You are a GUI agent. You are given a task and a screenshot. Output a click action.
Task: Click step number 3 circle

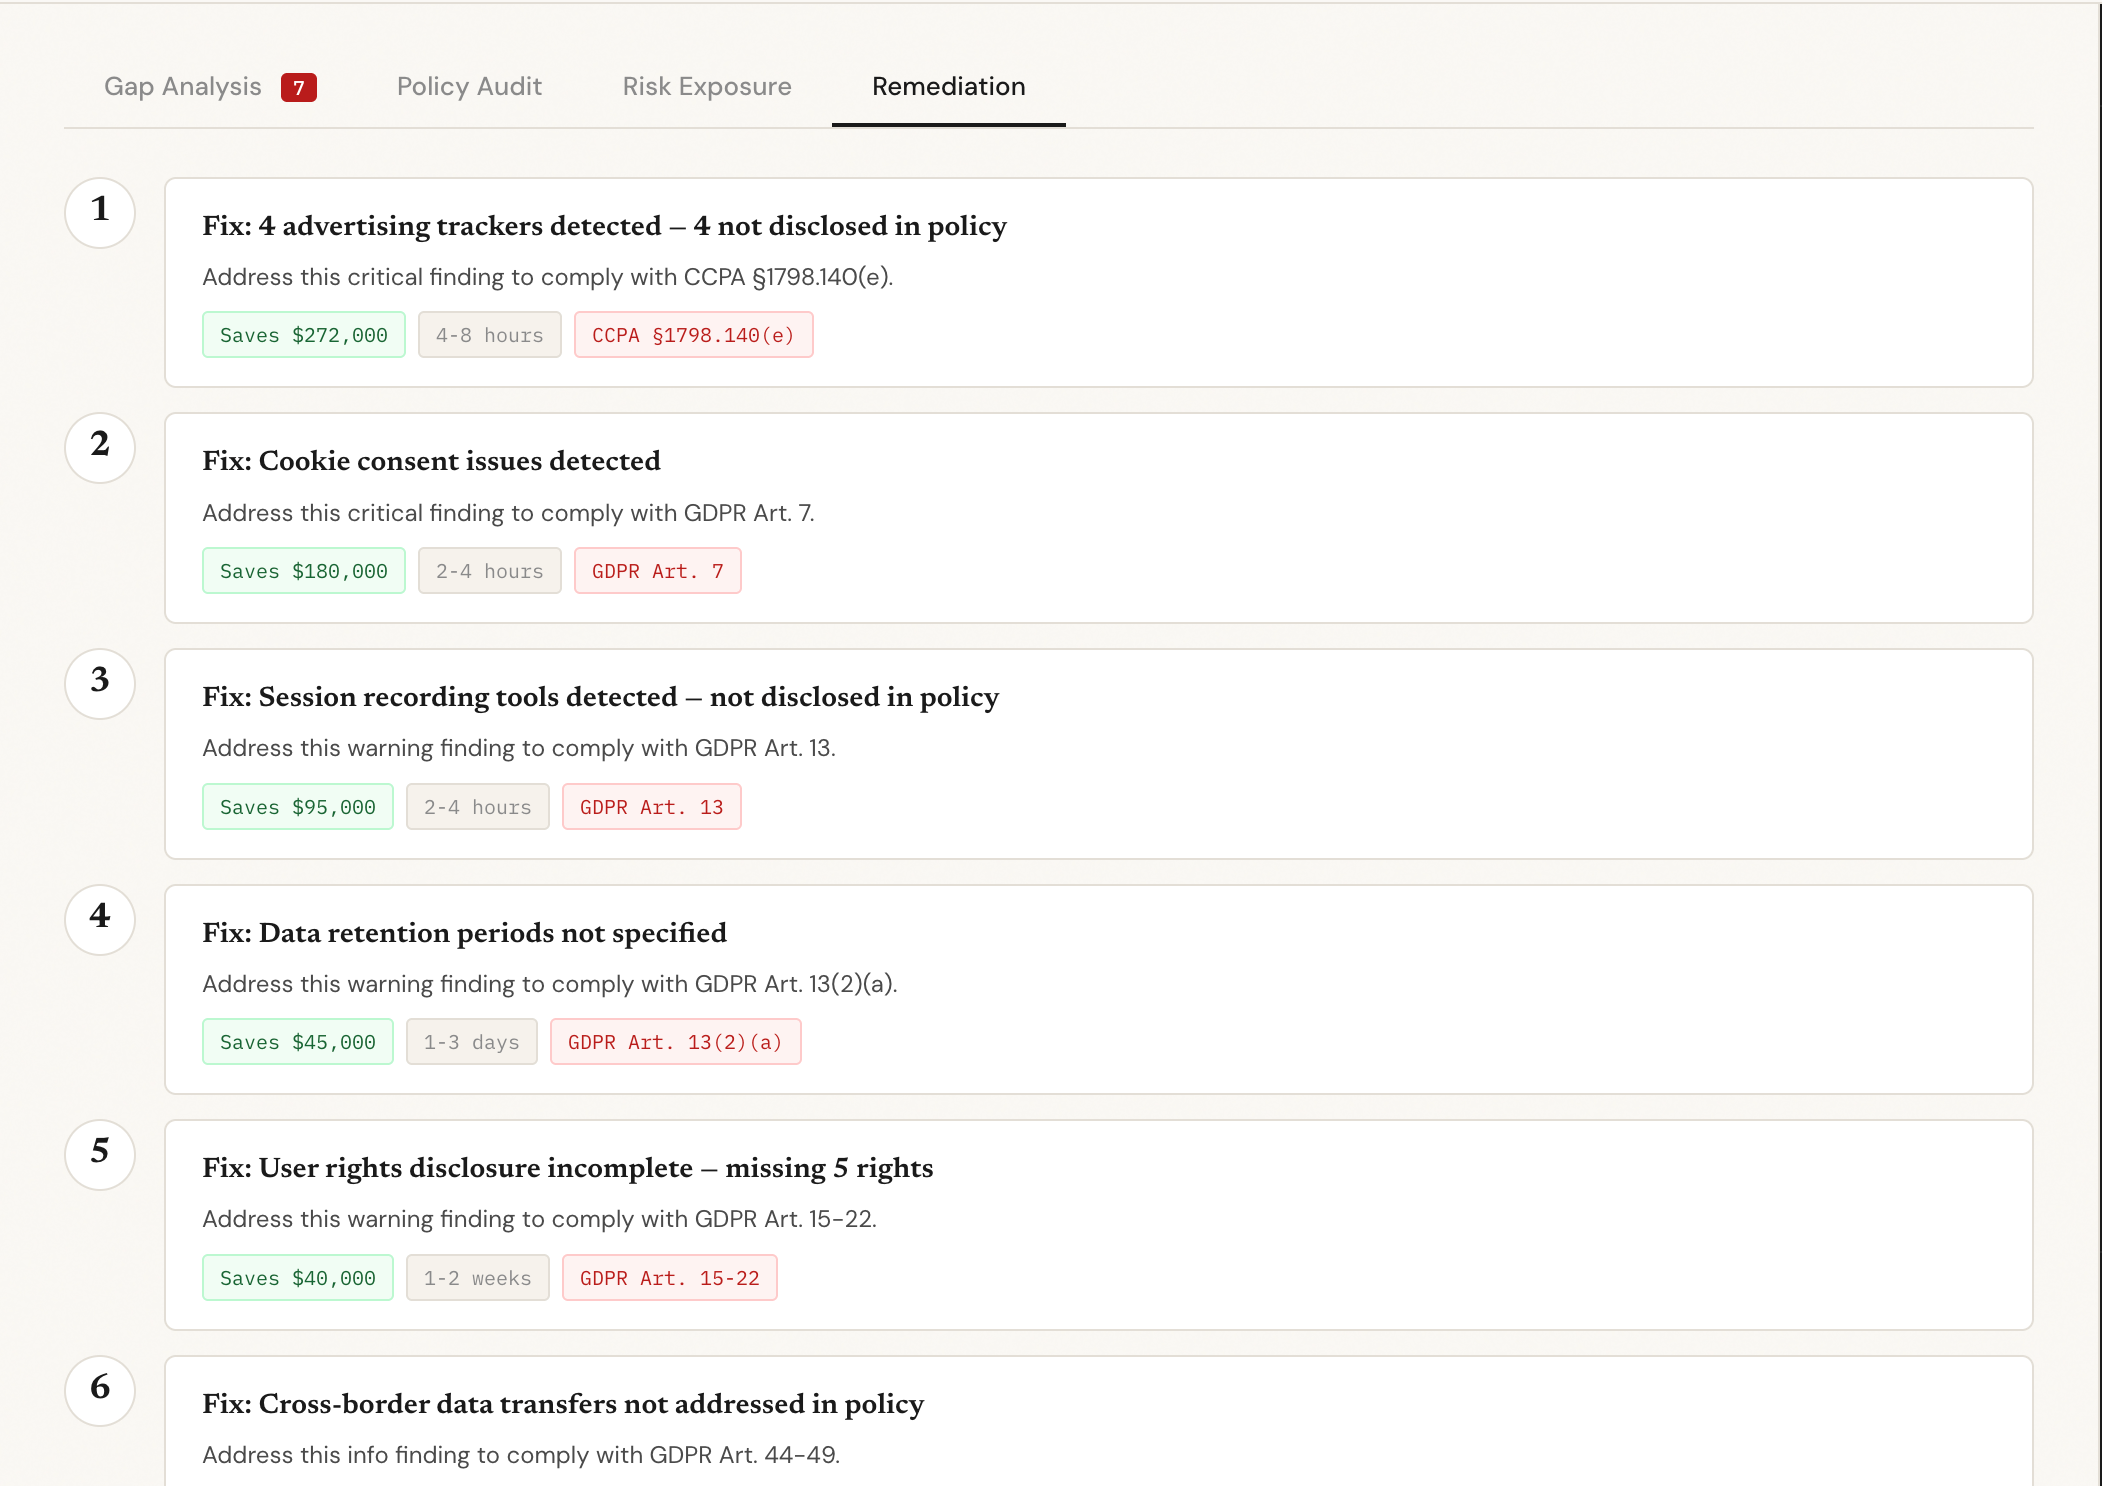(x=100, y=683)
